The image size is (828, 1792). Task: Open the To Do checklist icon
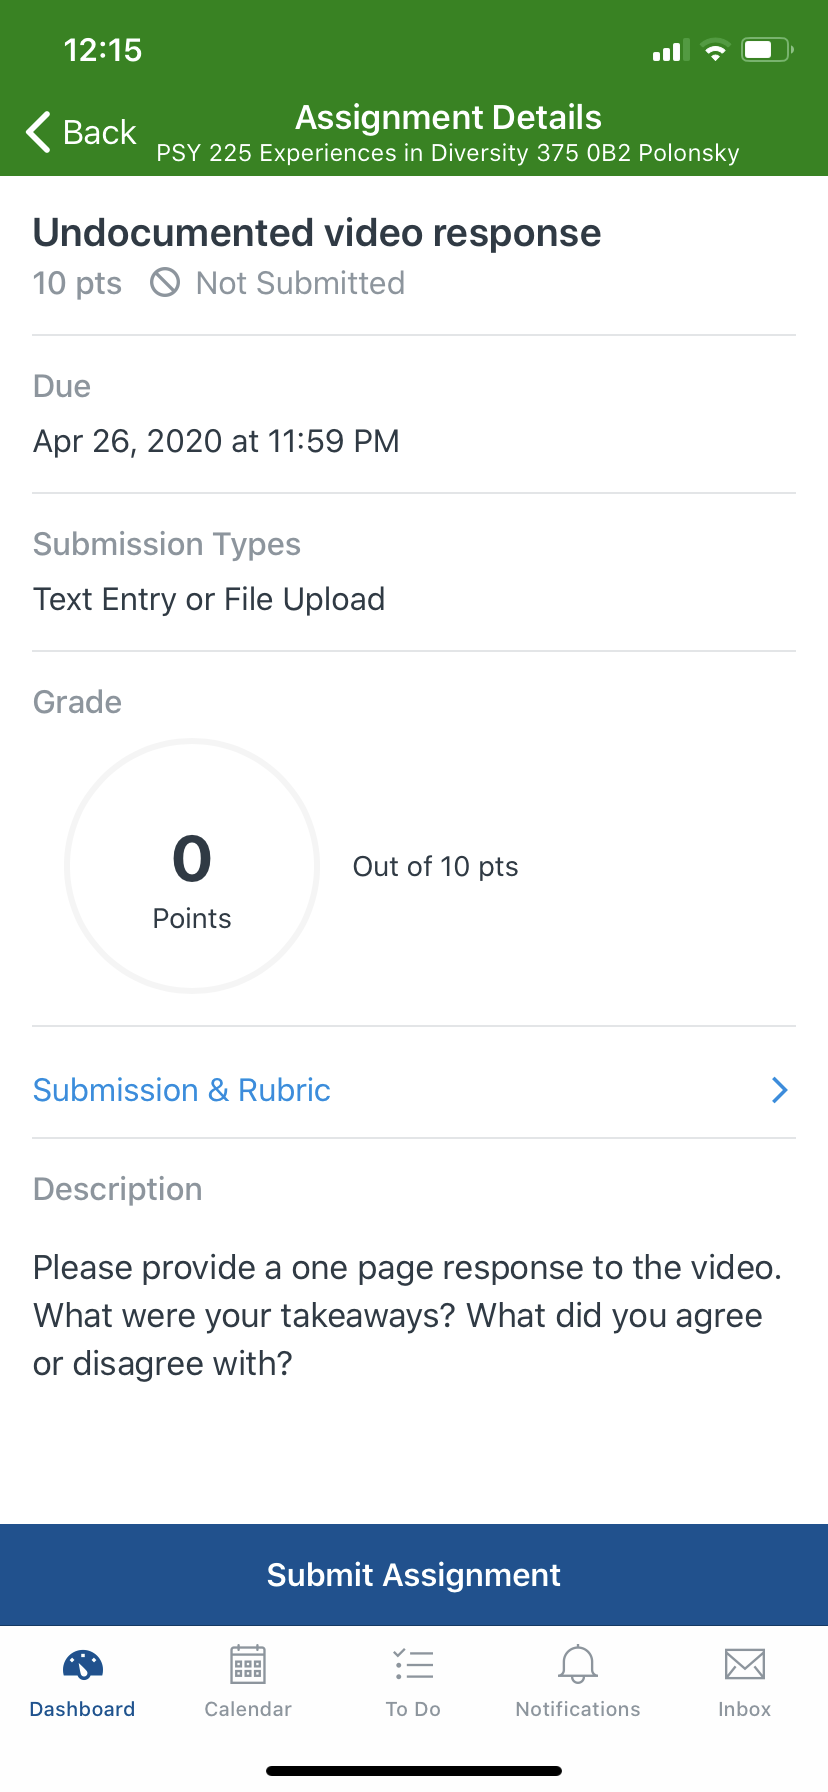pos(413,1665)
